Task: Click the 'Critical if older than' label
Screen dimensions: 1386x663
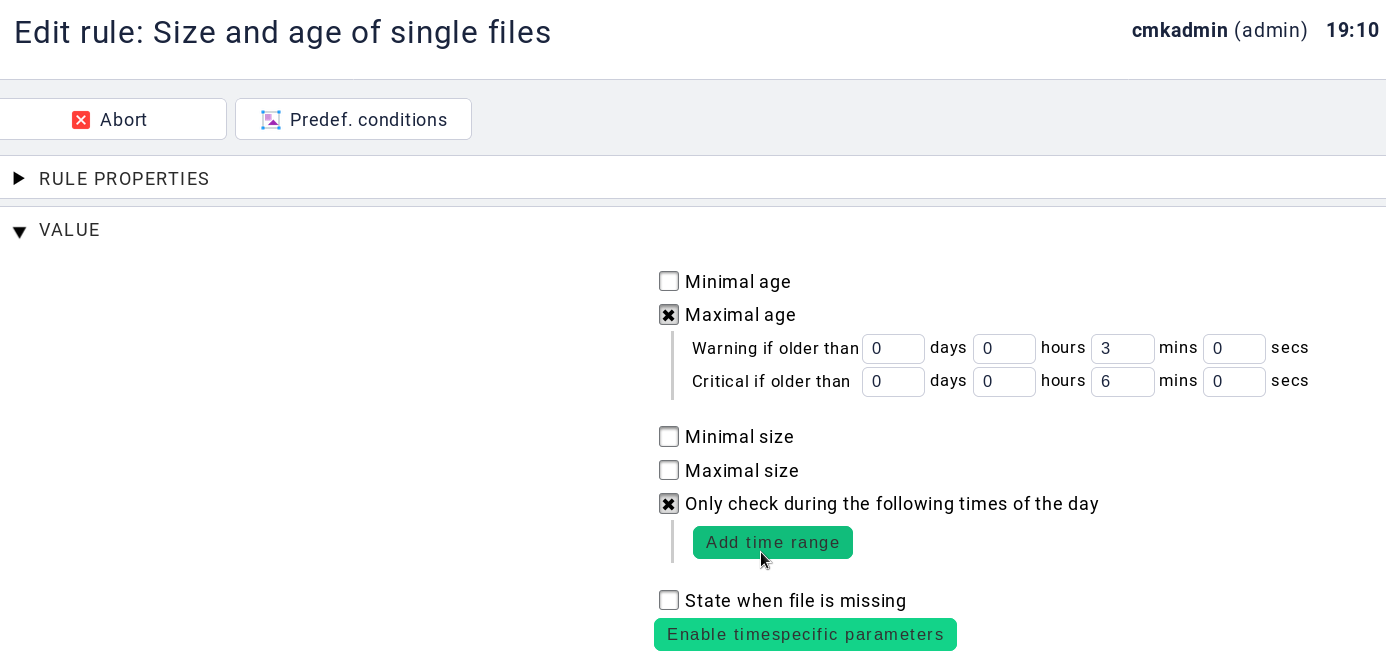Action: click(771, 381)
